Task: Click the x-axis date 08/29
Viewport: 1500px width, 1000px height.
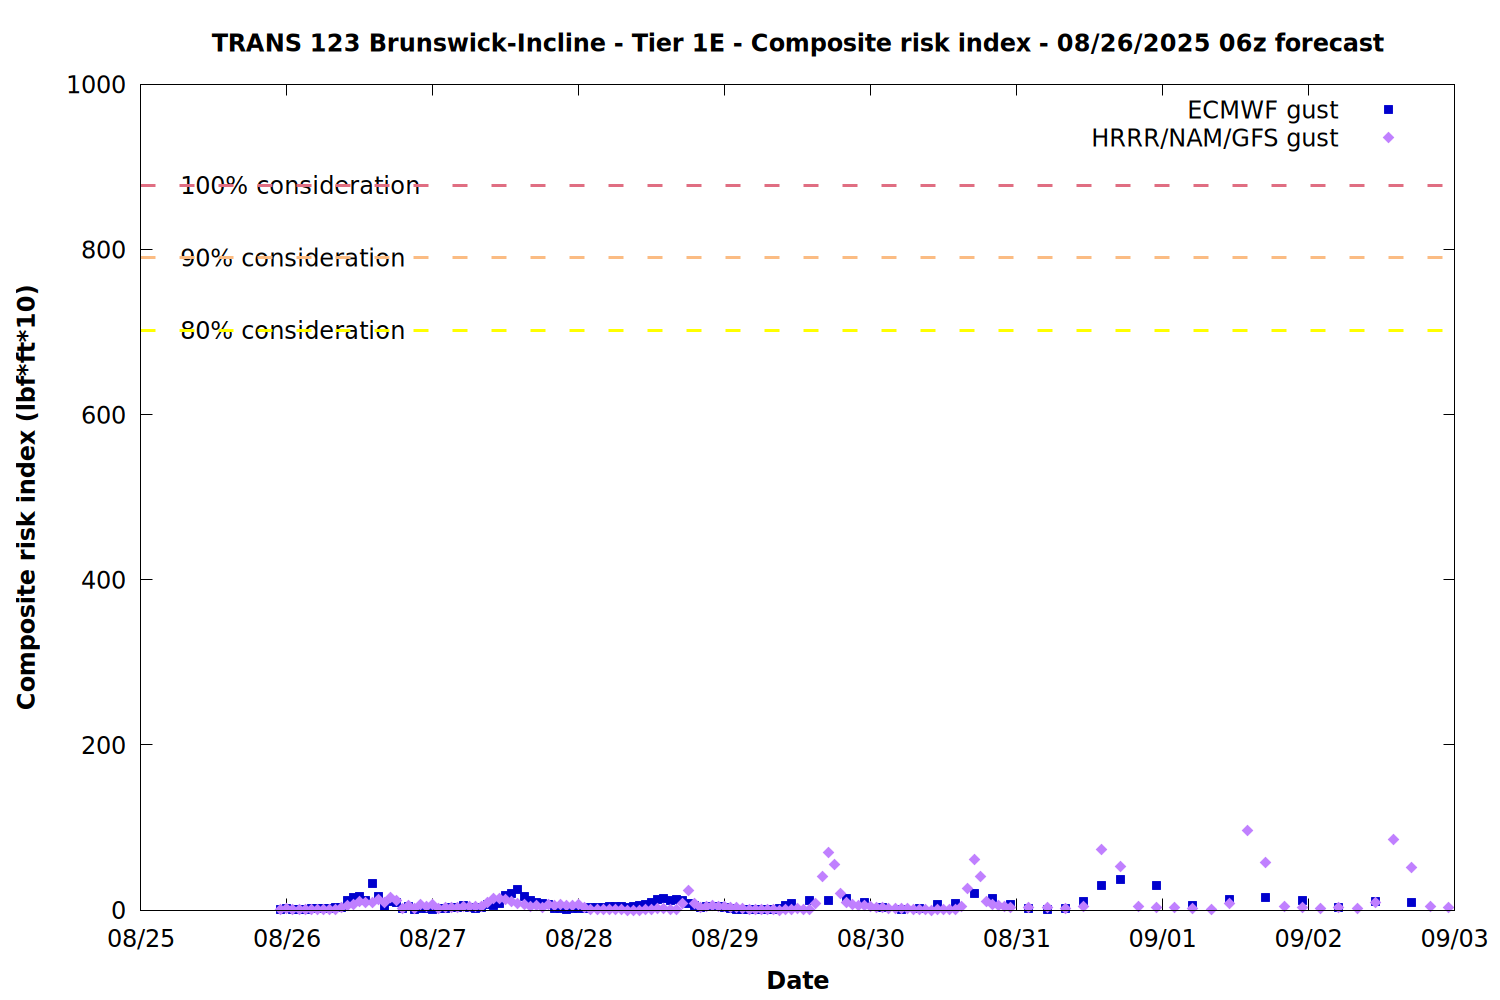Action: tap(725, 938)
